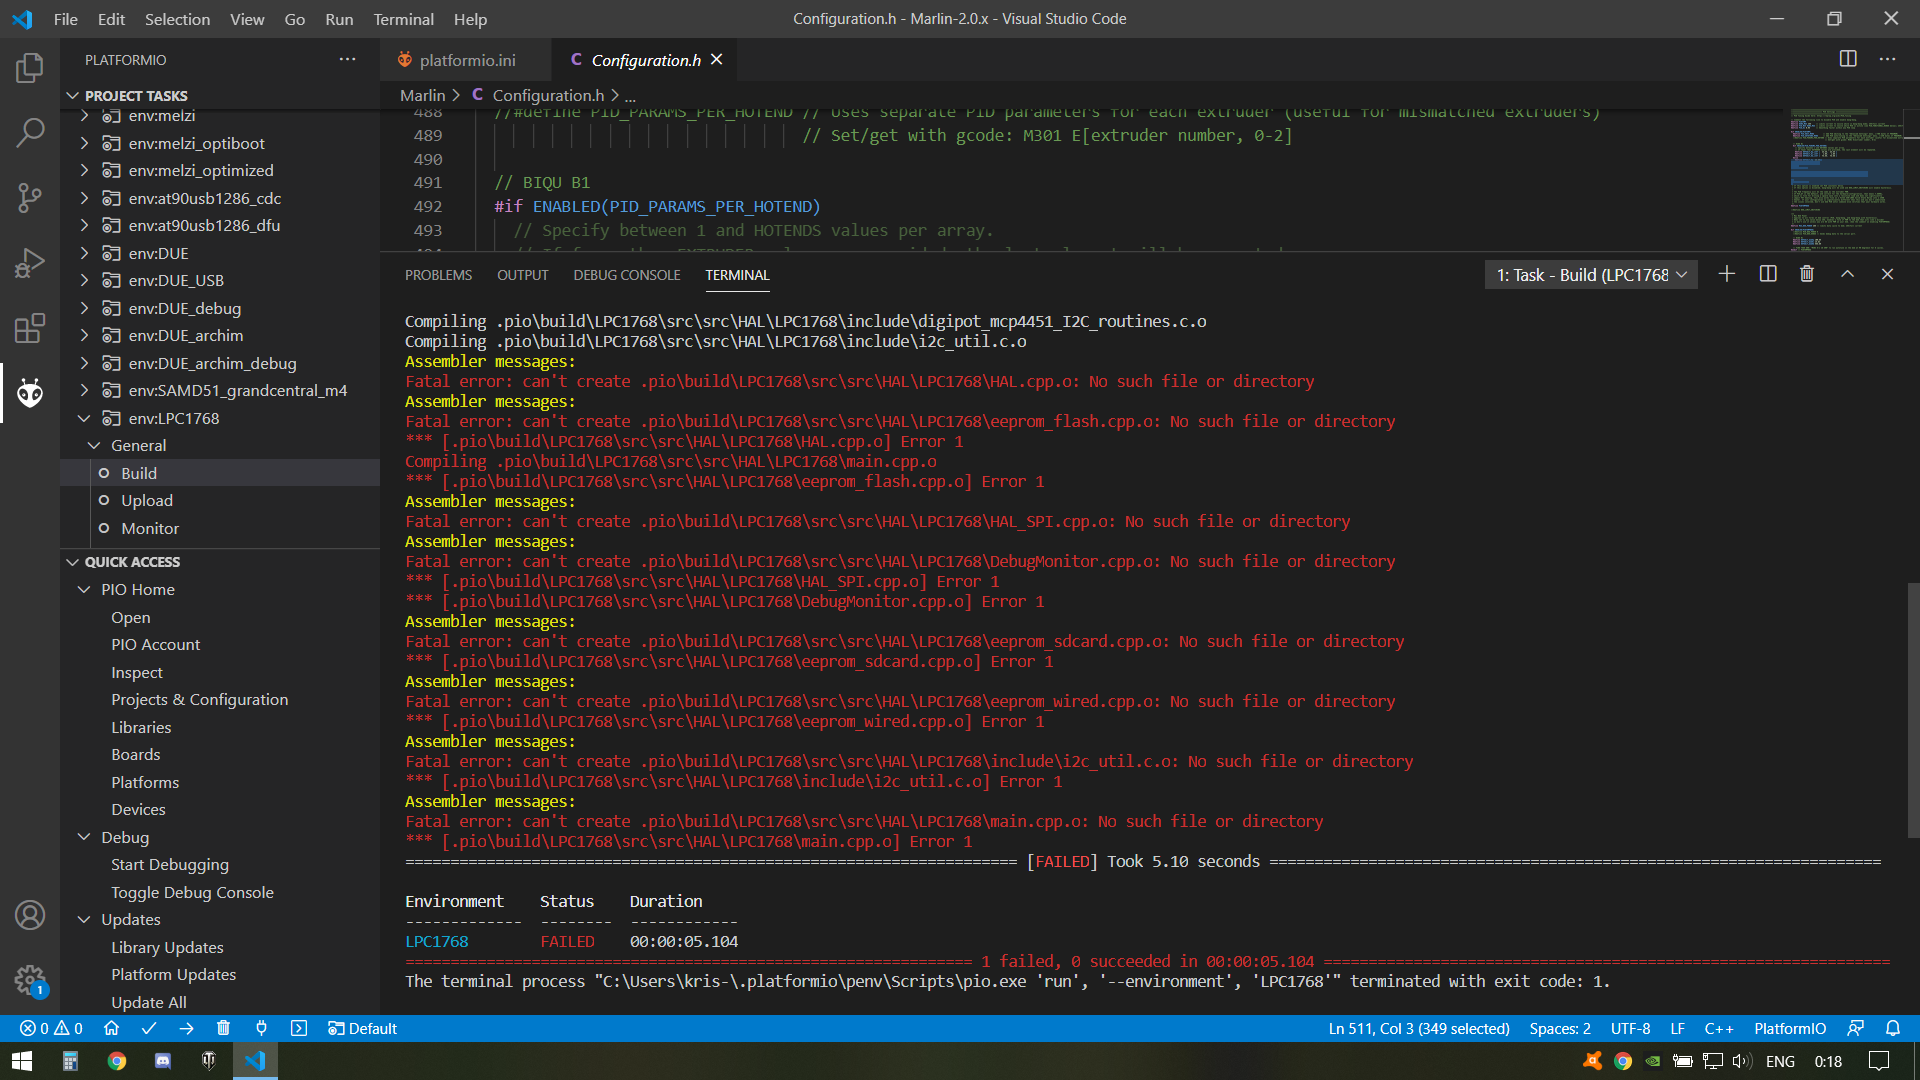The image size is (1920, 1080).
Task: Open the Terminal menu in menu bar
Action: click(403, 19)
